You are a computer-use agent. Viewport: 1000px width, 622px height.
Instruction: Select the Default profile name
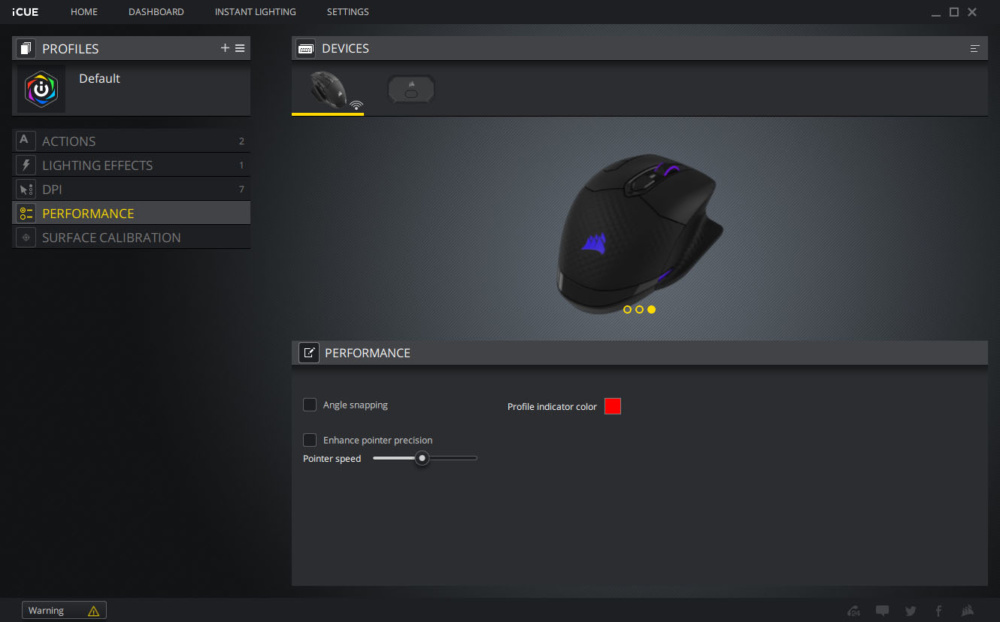99,78
